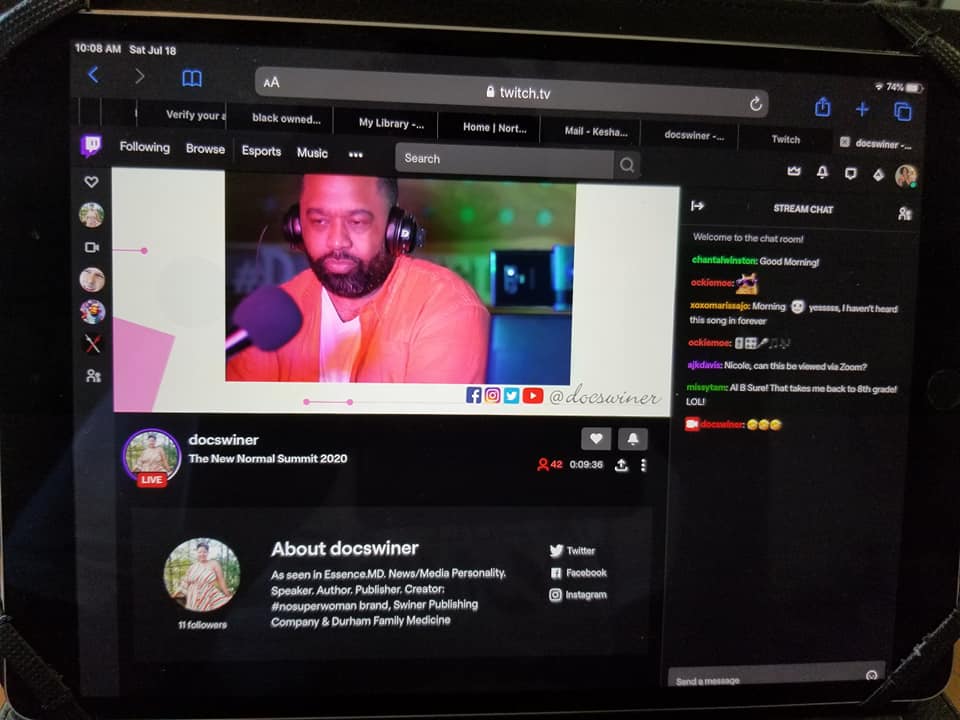
Task: Collapse the stream chat panel
Action: click(x=698, y=206)
